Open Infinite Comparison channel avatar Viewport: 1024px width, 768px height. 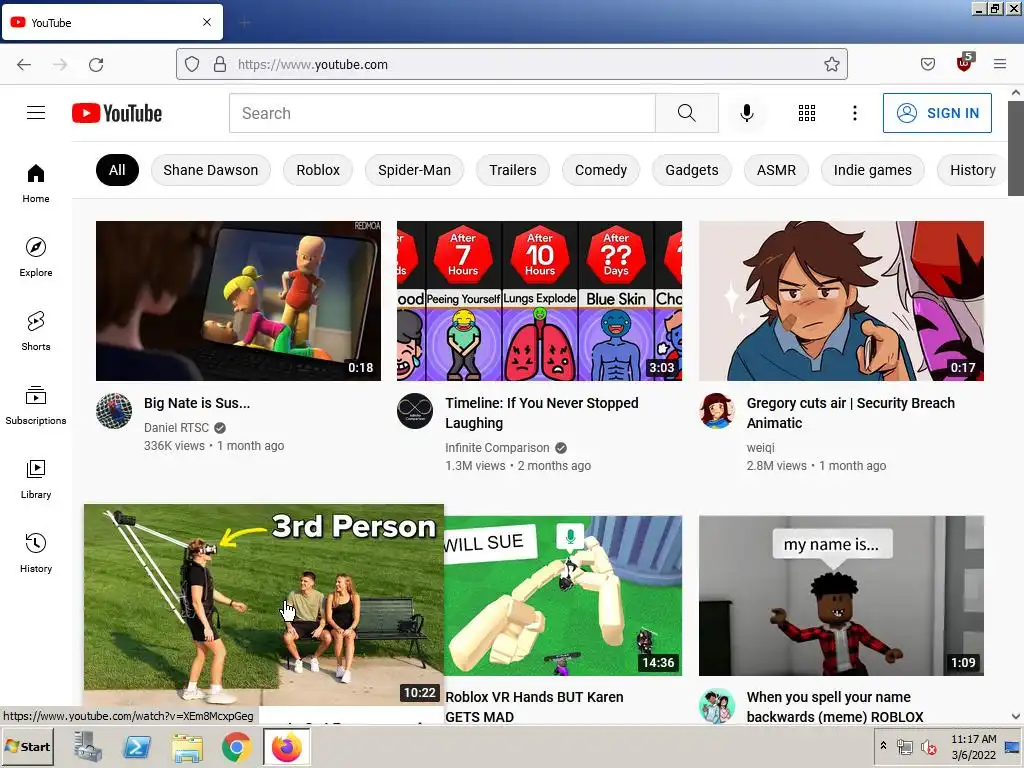point(415,411)
